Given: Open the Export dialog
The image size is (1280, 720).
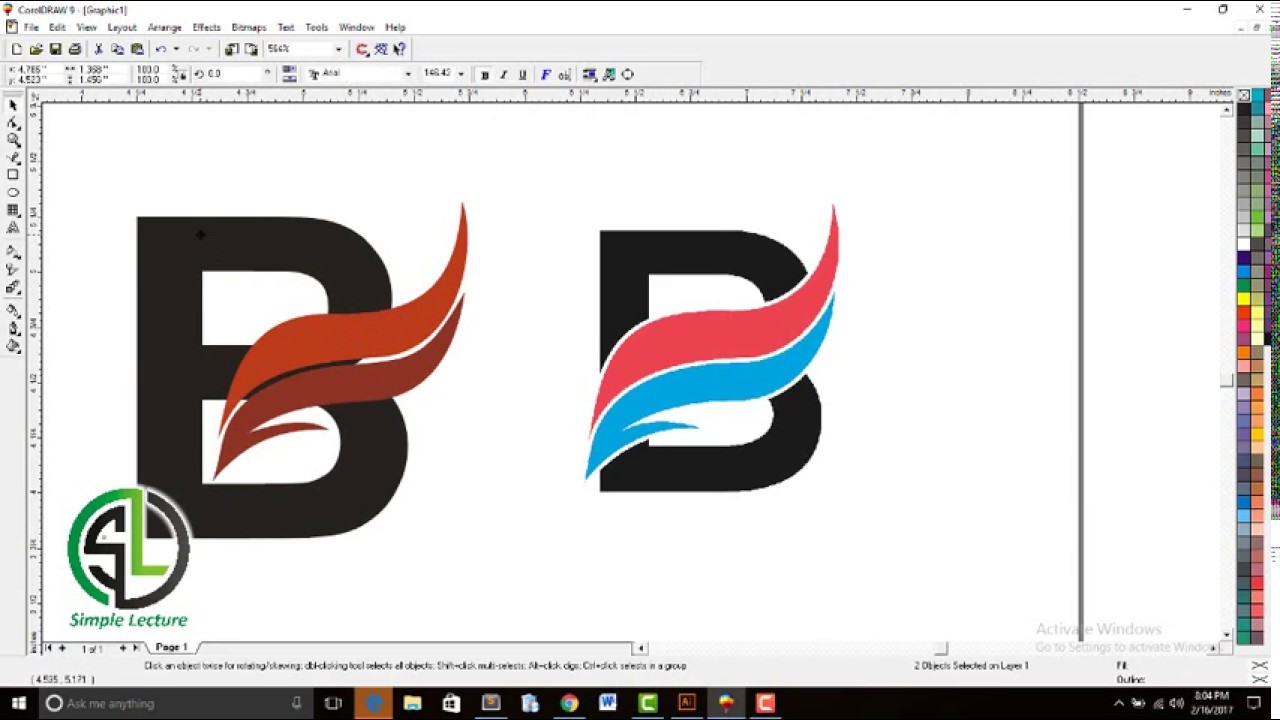Looking at the screenshot, I should point(252,49).
